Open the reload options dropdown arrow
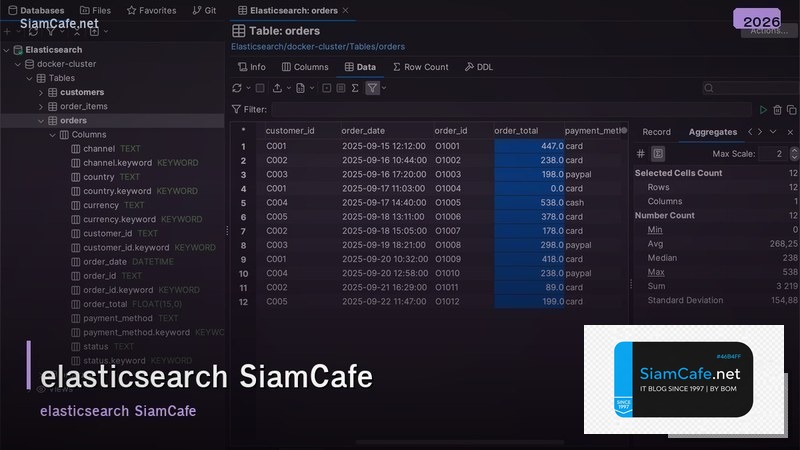Image resolution: width=800 pixels, height=450 pixels. point(248,88)
